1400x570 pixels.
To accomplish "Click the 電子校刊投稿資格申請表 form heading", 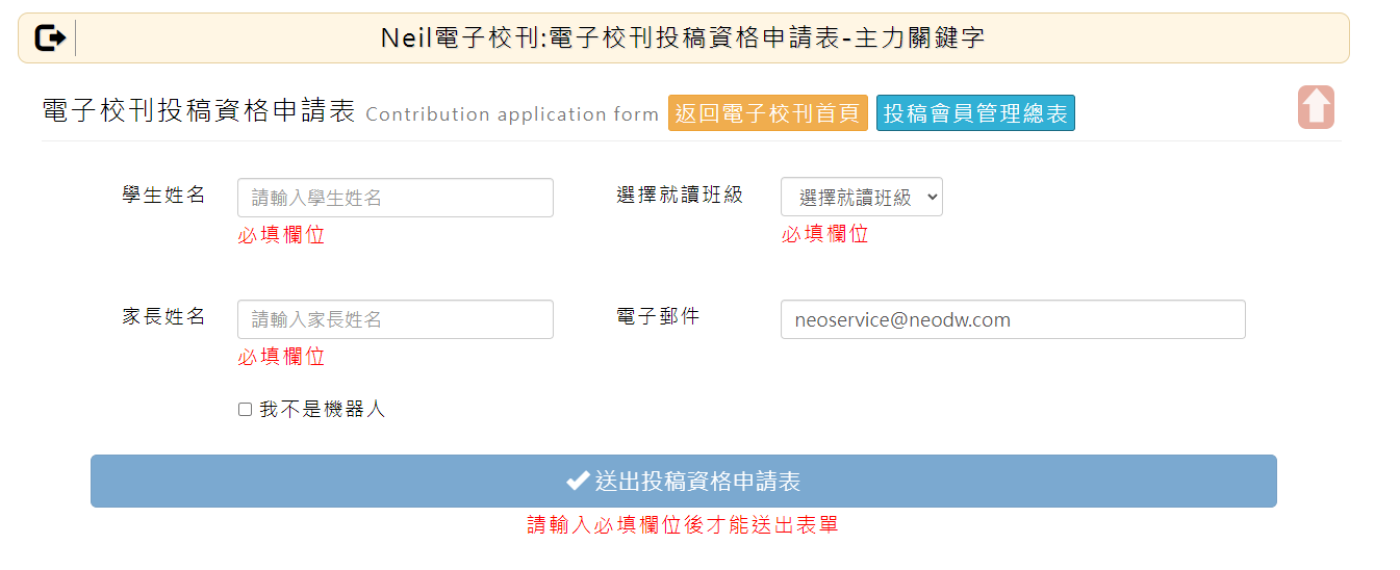I will (x=199, y=111).
